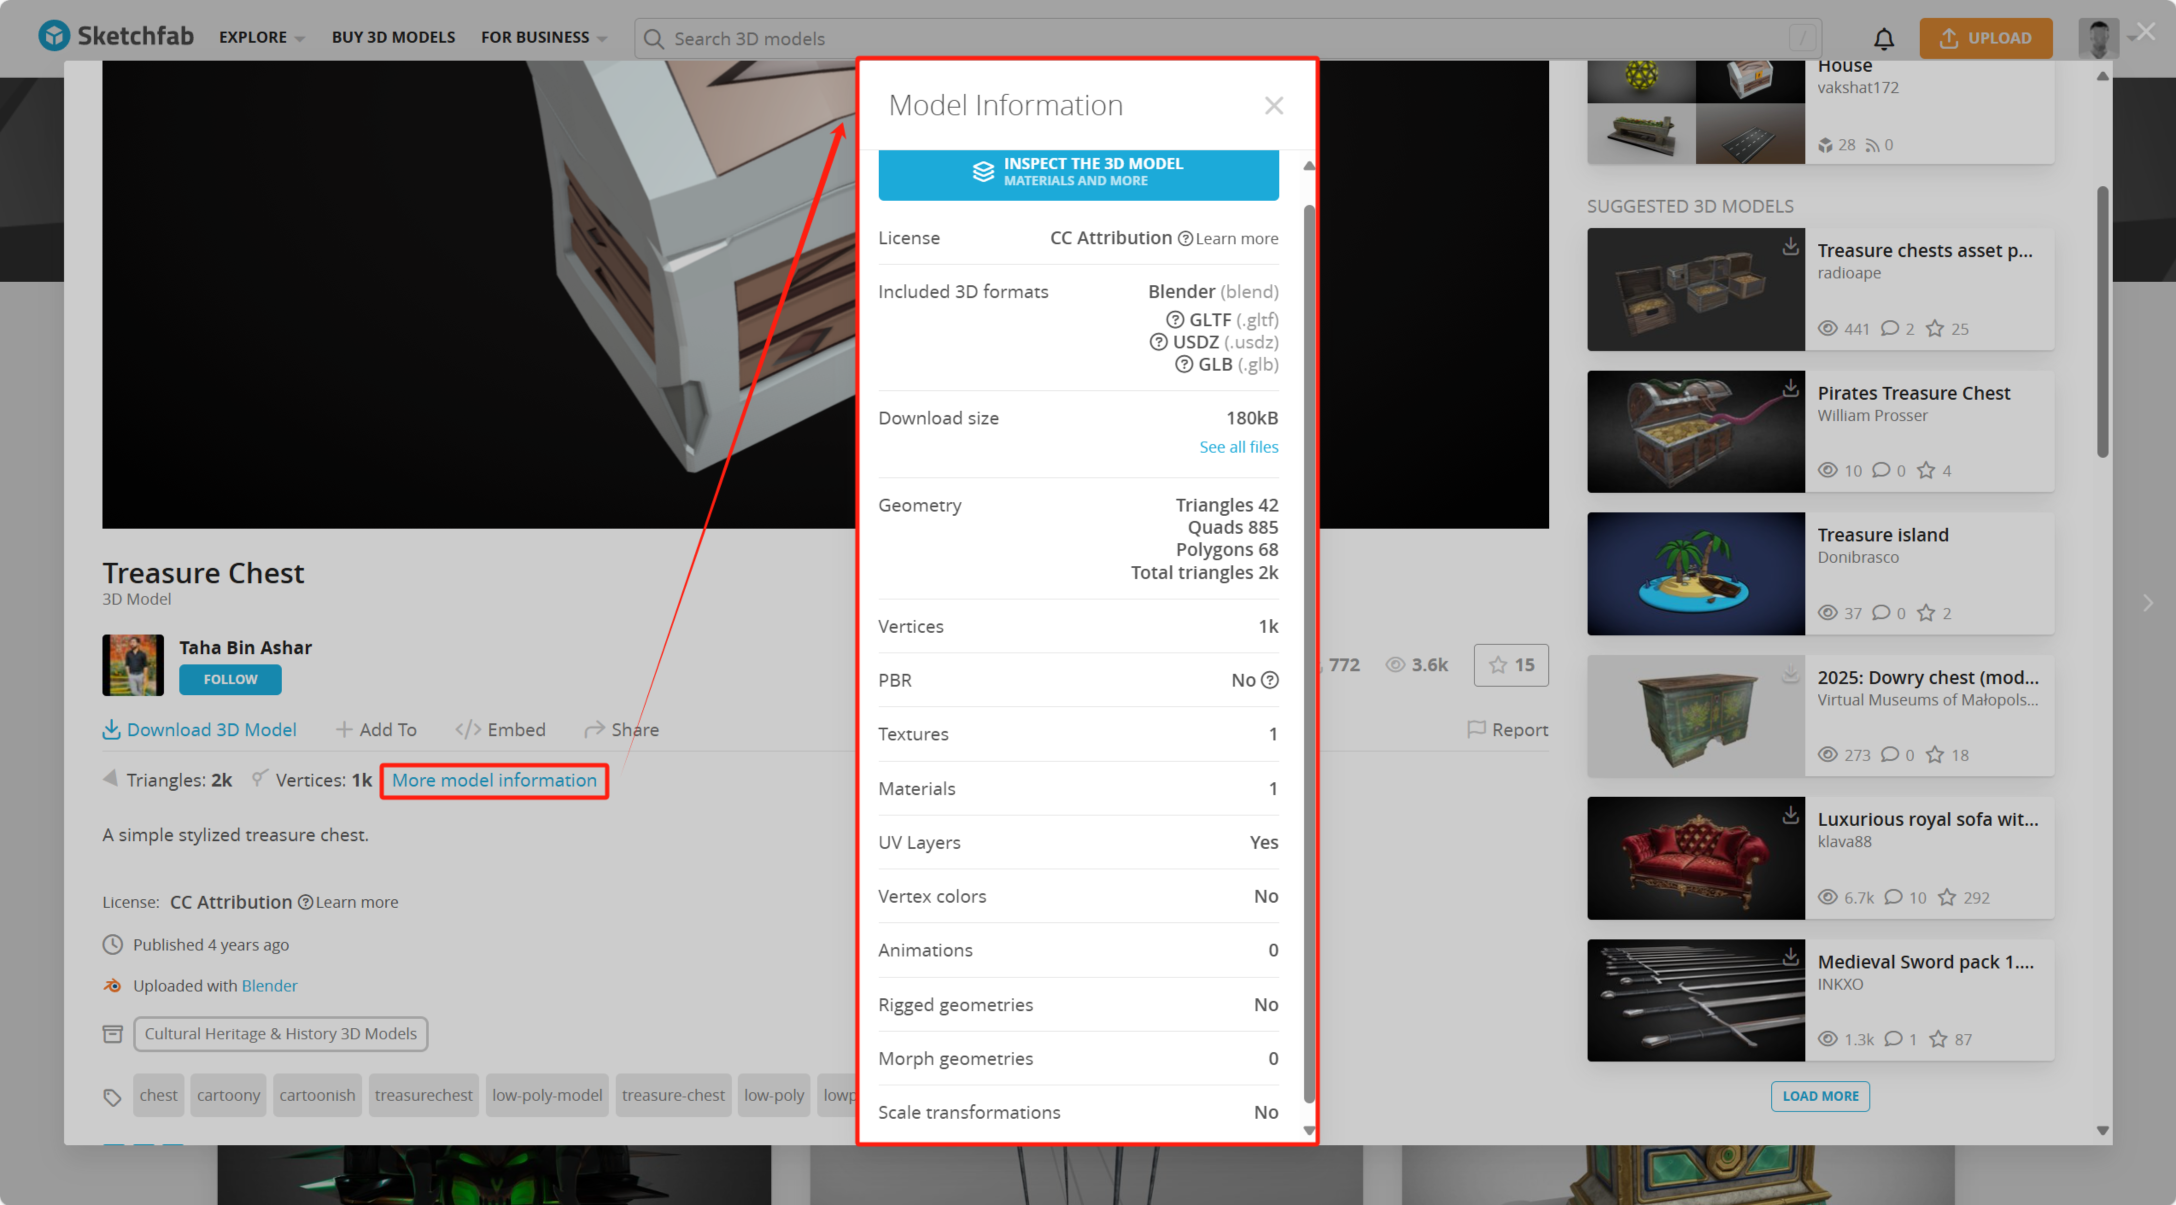This screenshot has height=1205, width=2176.
Task: Expand the Explore dropdown menu
Action: (261, 37)
